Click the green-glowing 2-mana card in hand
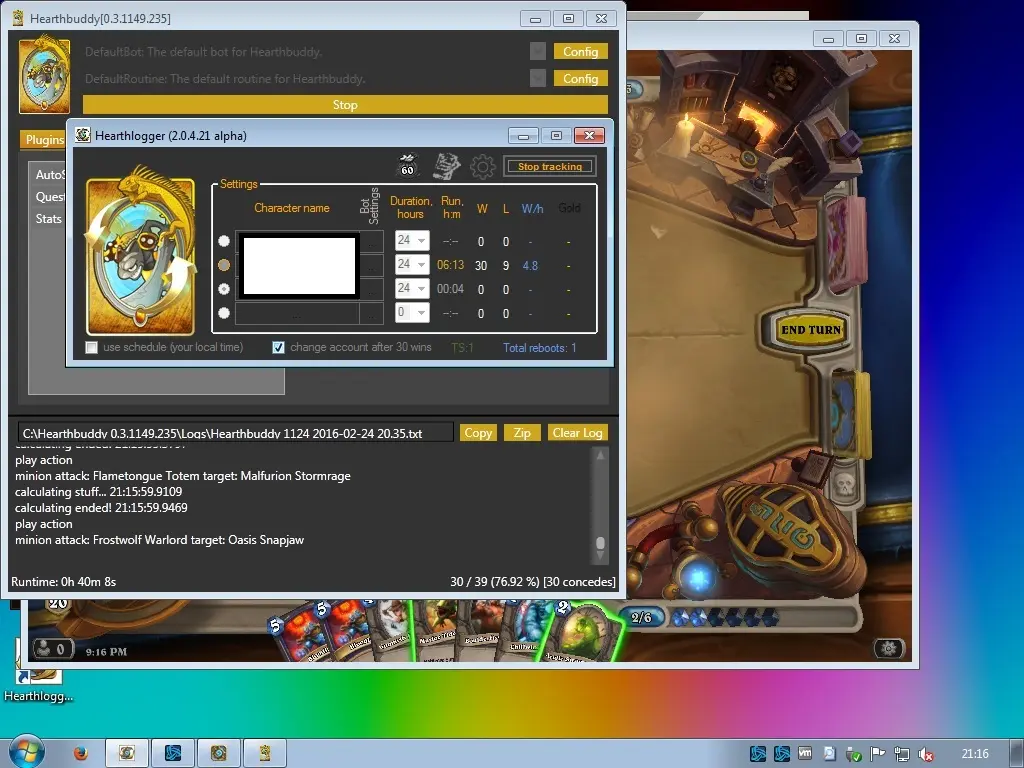Screen dimensions: 1024x768 (581, 632)
